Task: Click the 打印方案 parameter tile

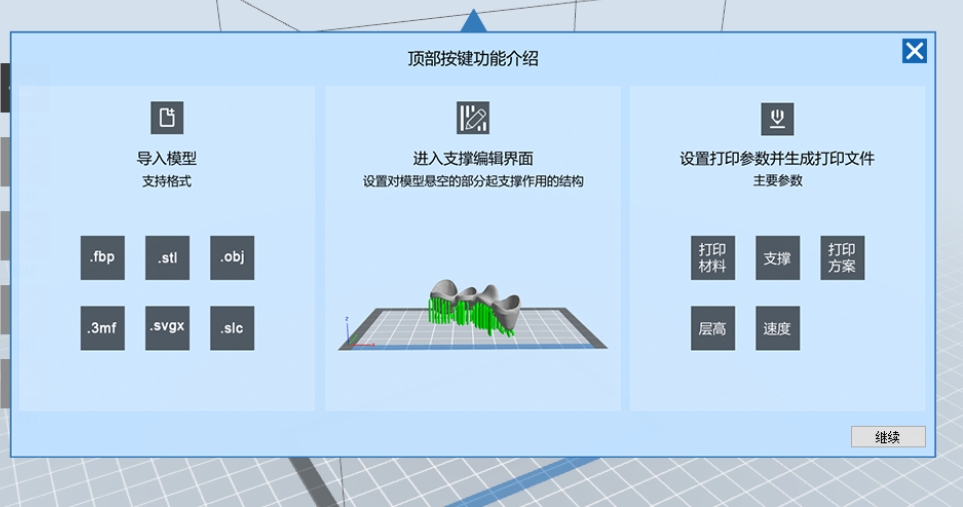Action: [843, 258]
